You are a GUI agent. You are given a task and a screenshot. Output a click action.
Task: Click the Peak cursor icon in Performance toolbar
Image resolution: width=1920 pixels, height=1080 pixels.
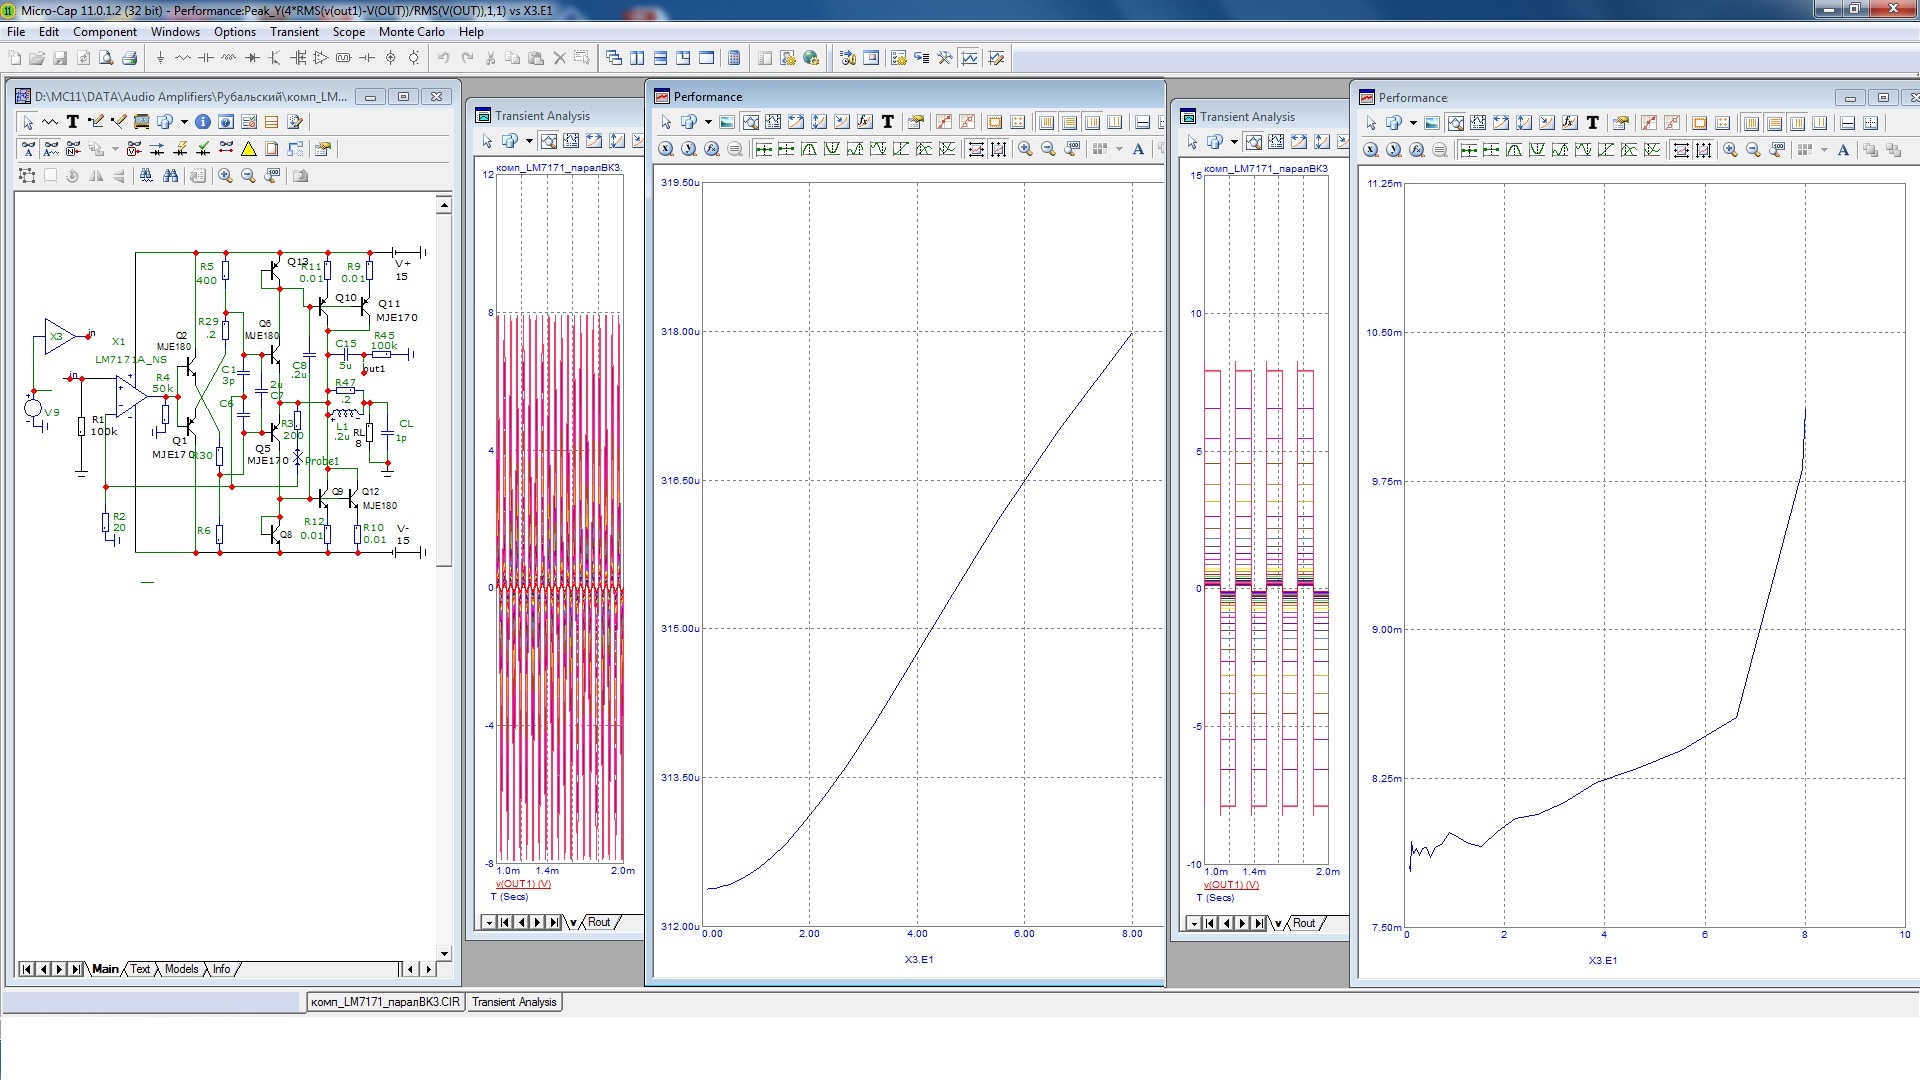(808, 149)
